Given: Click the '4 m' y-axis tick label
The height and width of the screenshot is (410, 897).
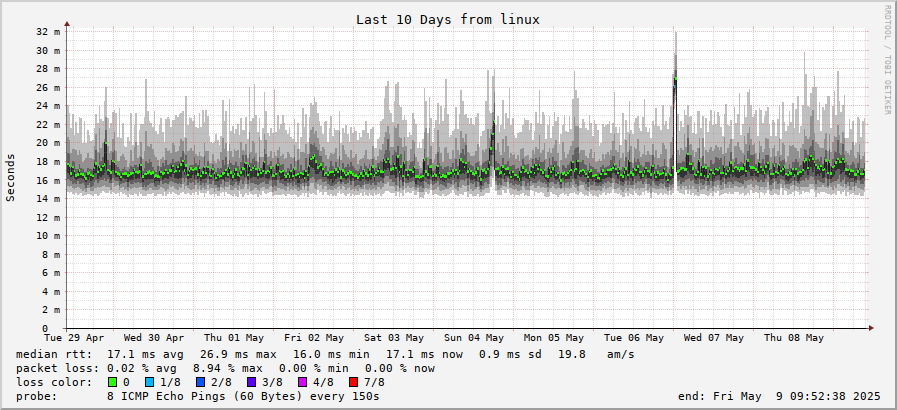Looking at the screenshot, I should [x=51, y=291].
